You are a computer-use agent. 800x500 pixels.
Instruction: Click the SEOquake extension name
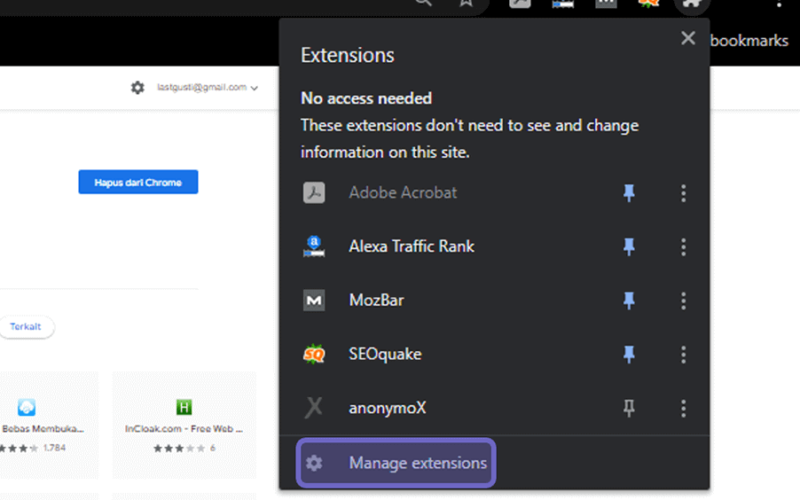pyautogui.click(x=385, y=354)
